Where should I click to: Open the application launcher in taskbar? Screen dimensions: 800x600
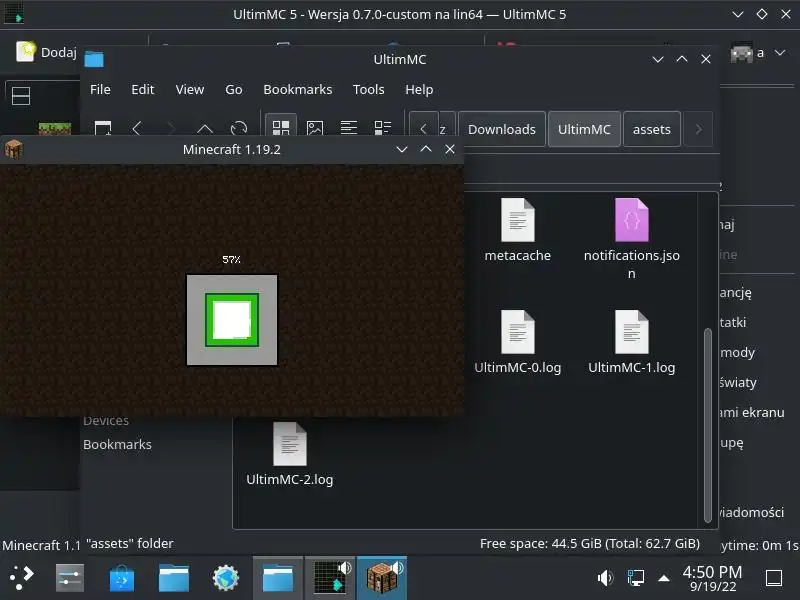pos(22,578)
